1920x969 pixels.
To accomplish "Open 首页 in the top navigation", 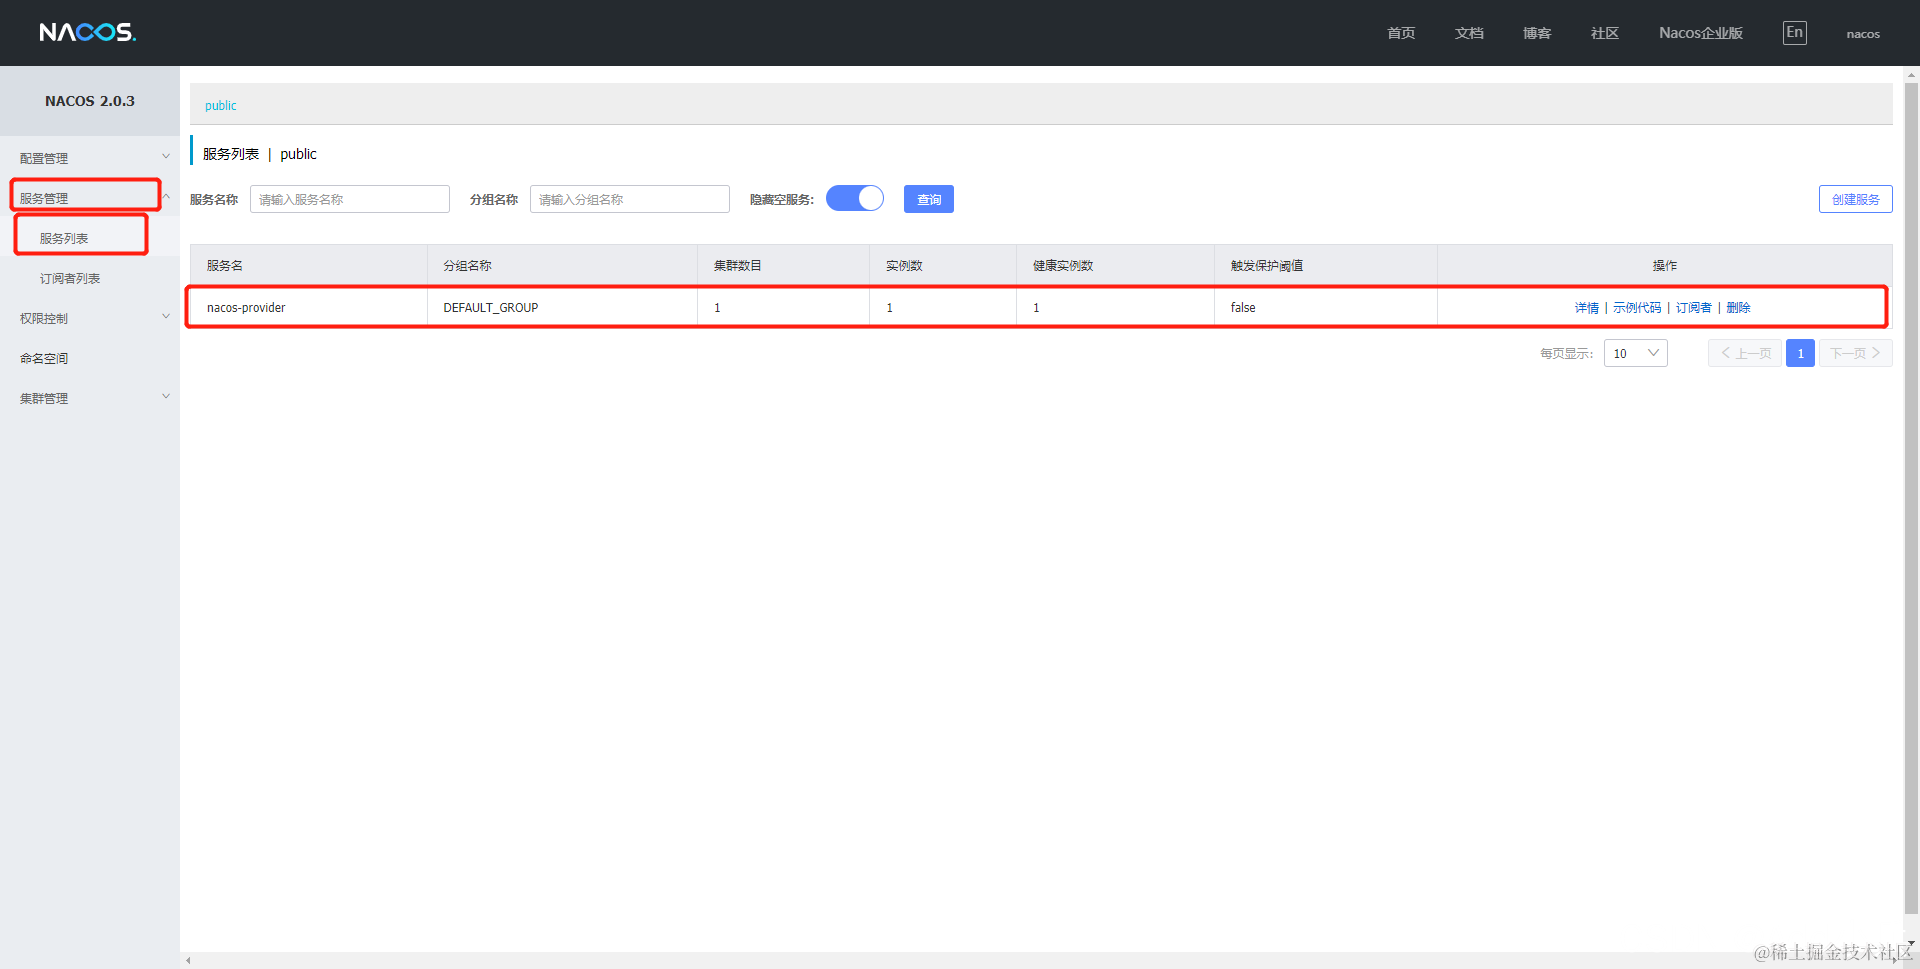I will tap(1401, 33).
